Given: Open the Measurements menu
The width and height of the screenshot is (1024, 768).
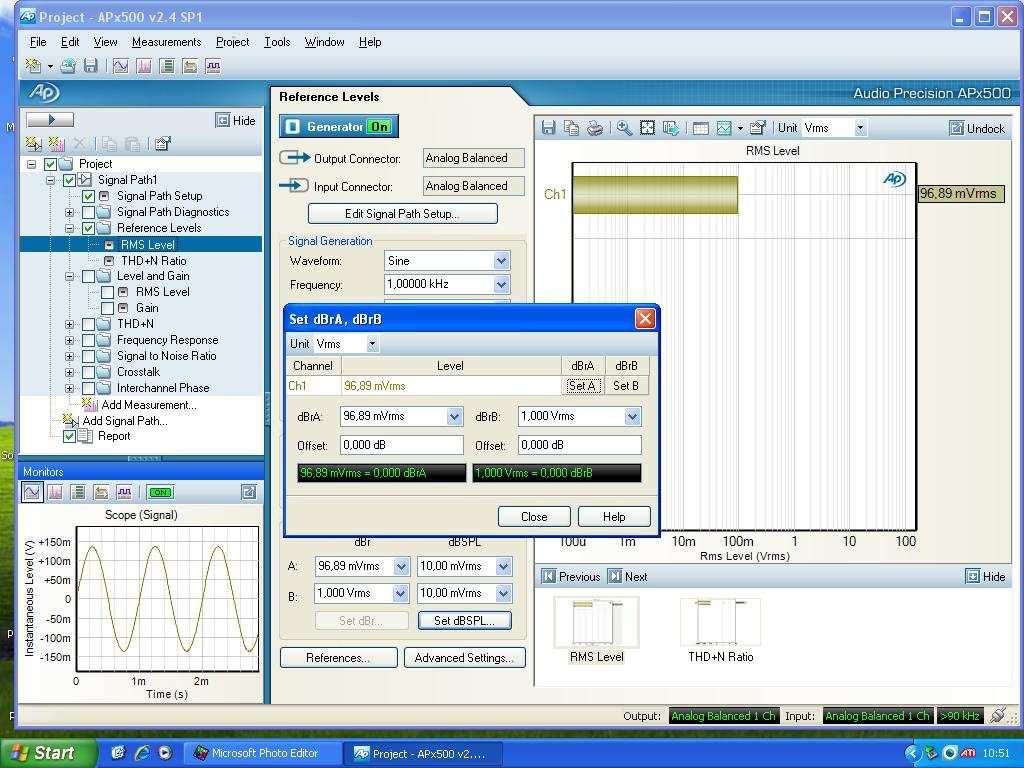Looking at the screenshot, I should pos(167,42).
